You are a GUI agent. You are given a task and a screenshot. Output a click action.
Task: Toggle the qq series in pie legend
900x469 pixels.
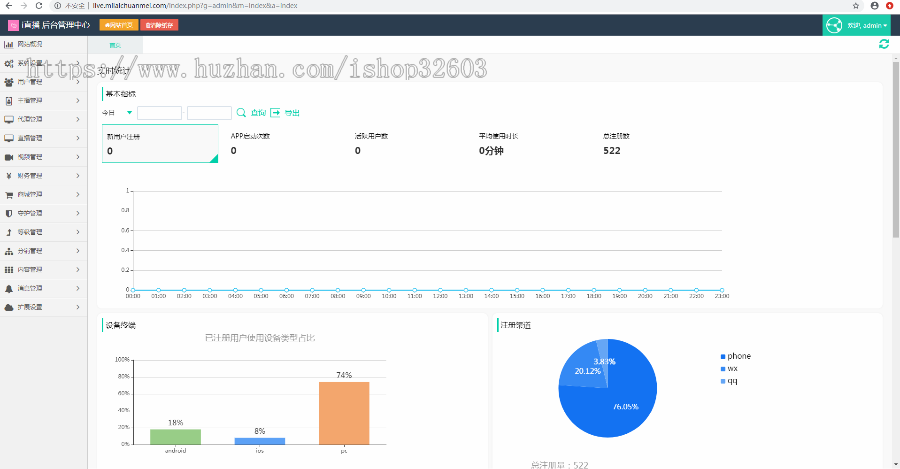[730, 381]
